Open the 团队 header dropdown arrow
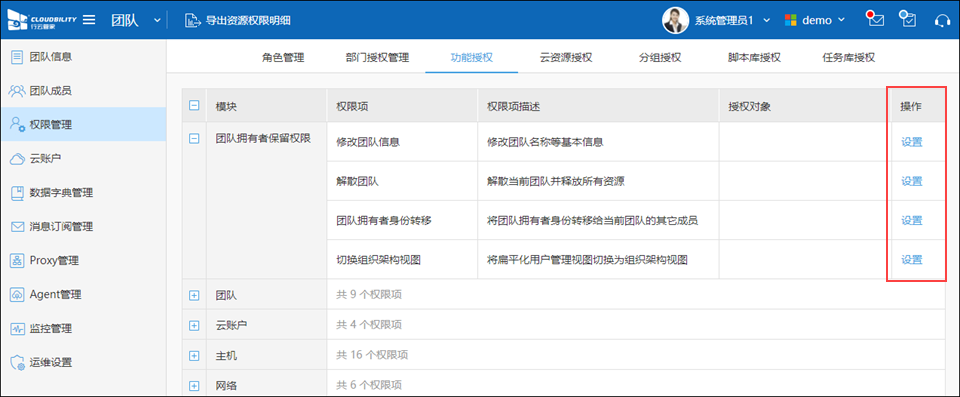This screenshot has height=397, width=960. click(x=157, y=20)
